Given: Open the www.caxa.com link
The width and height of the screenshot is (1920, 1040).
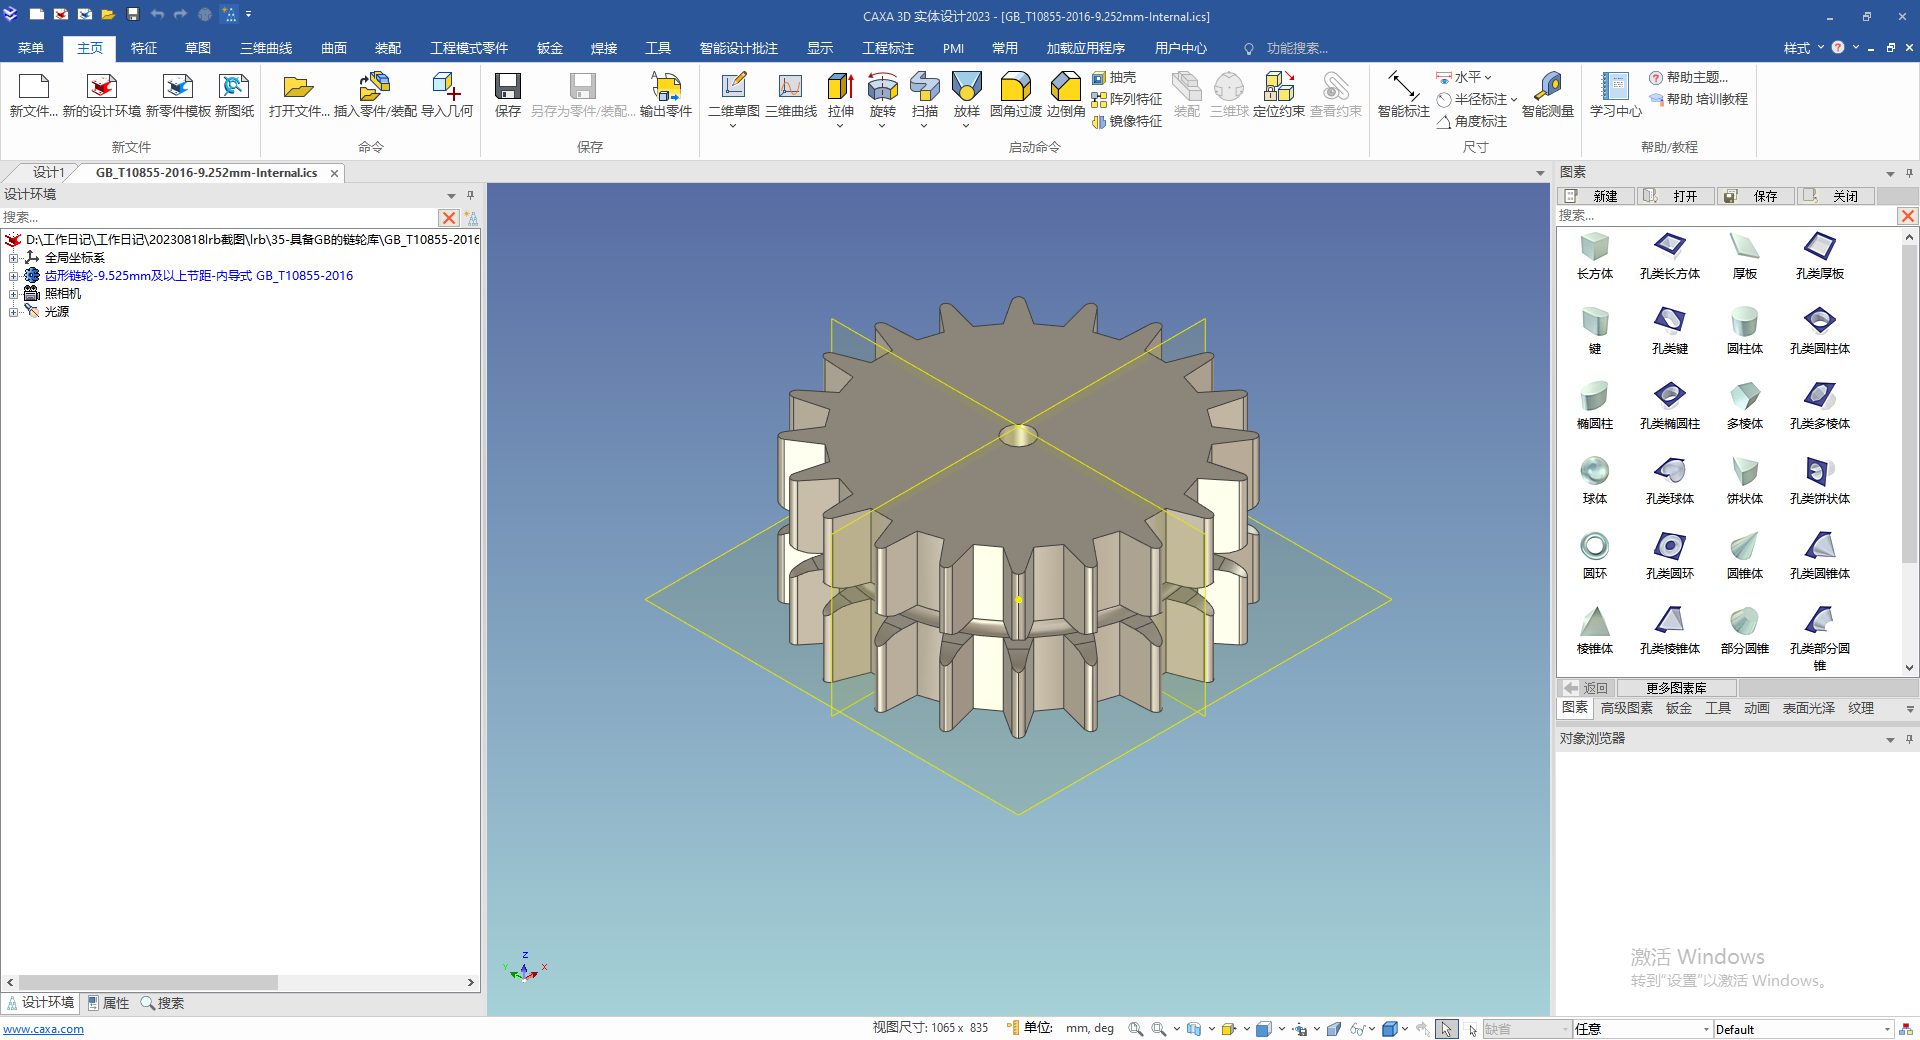Looking at the screenshot, I should [x=44, y=1029].
